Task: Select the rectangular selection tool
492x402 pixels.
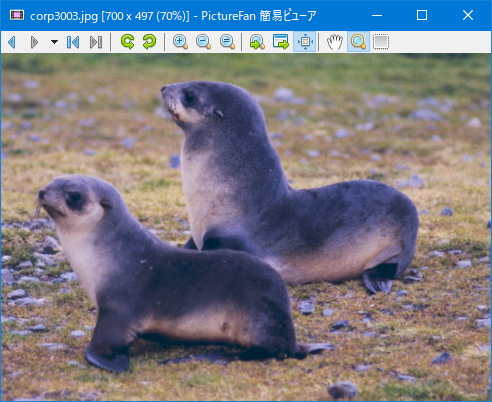Action: 381,42
